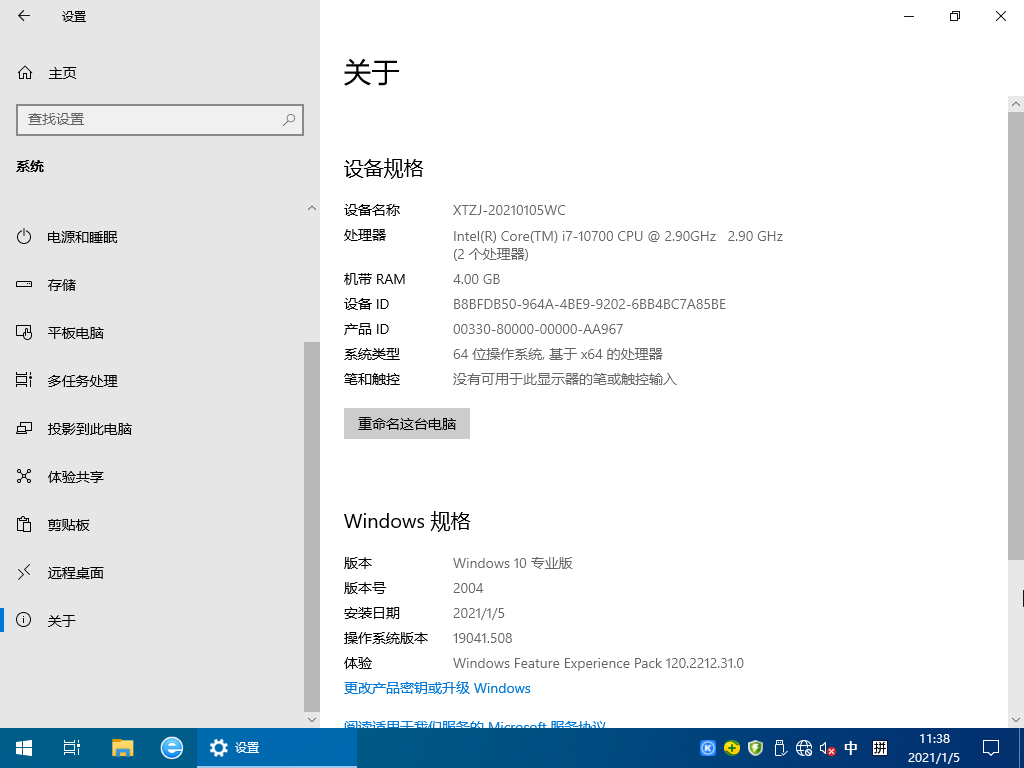Go back with the arrow icon

pyautogui.click(x=24, y=16)
